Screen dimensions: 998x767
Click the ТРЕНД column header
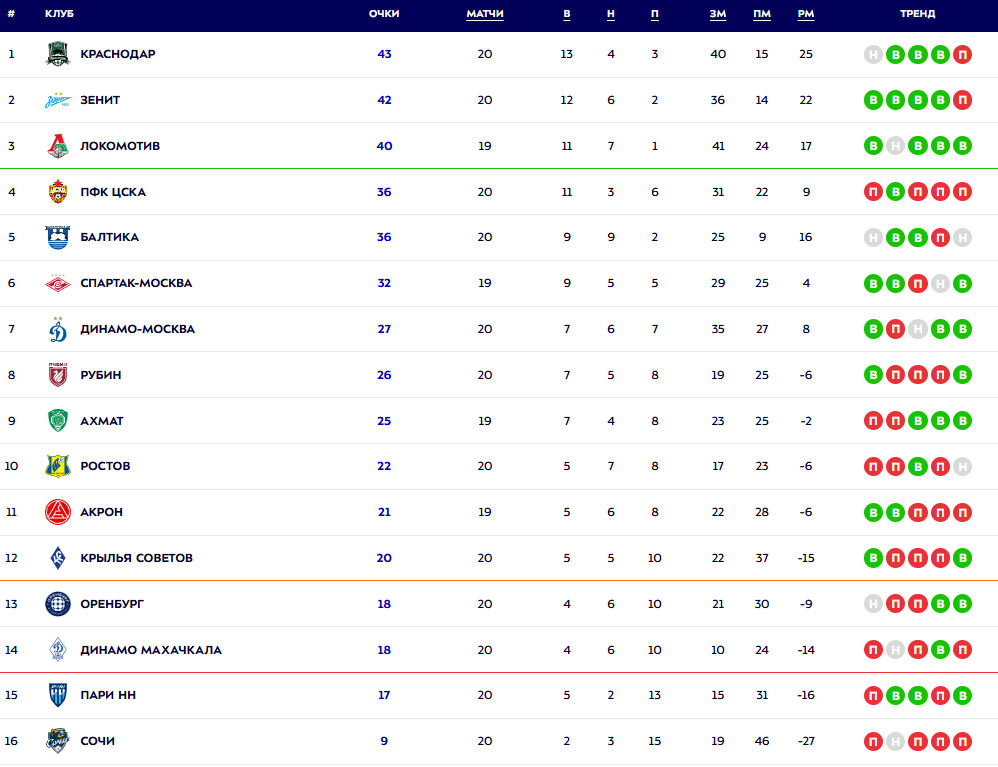(x=917, y=14)
